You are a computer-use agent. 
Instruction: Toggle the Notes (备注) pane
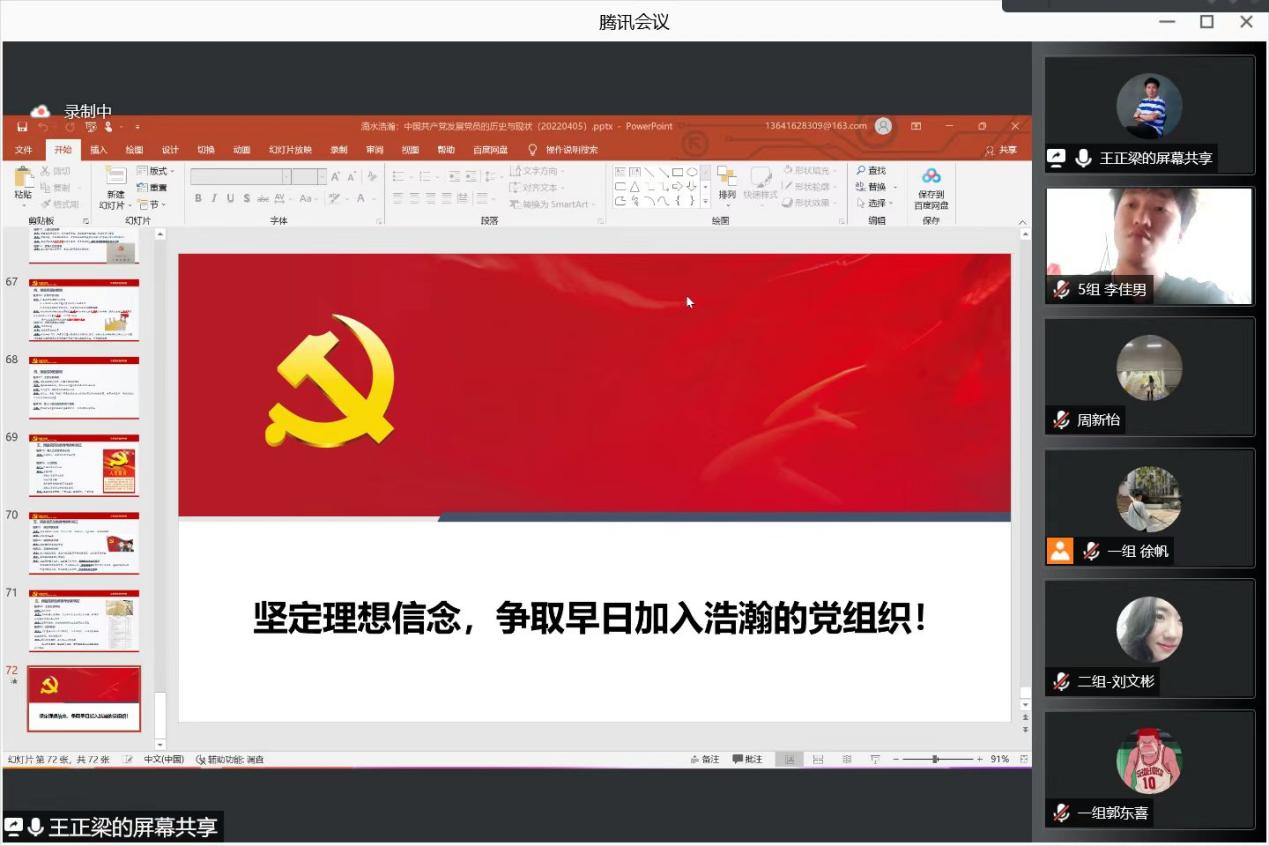point(705,760)
